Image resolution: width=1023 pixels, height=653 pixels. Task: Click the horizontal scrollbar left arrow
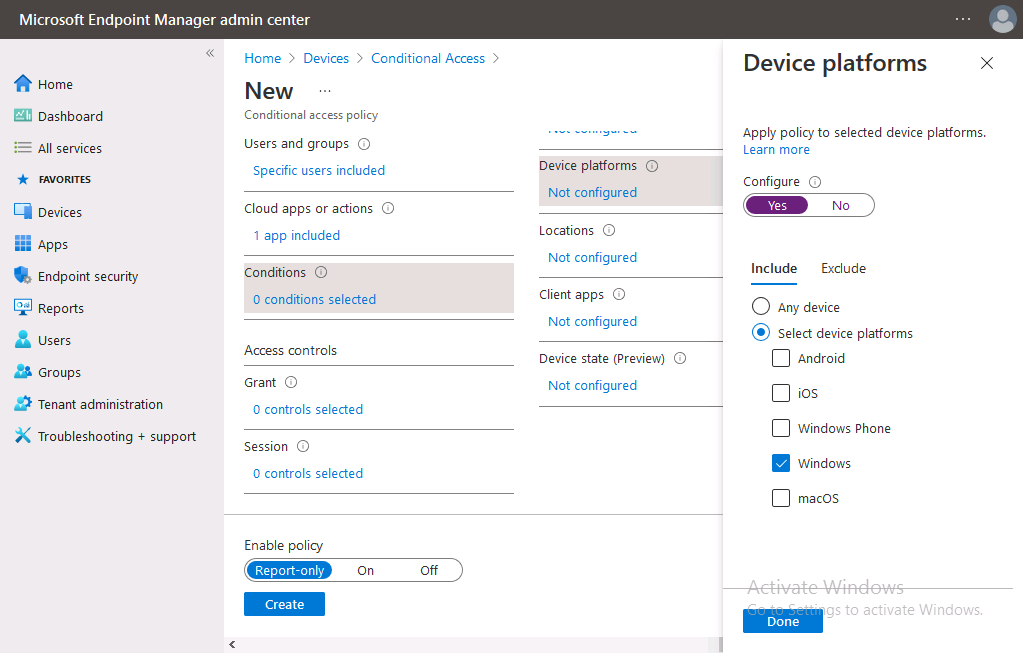pyautogui.click(x=232, y=645)
